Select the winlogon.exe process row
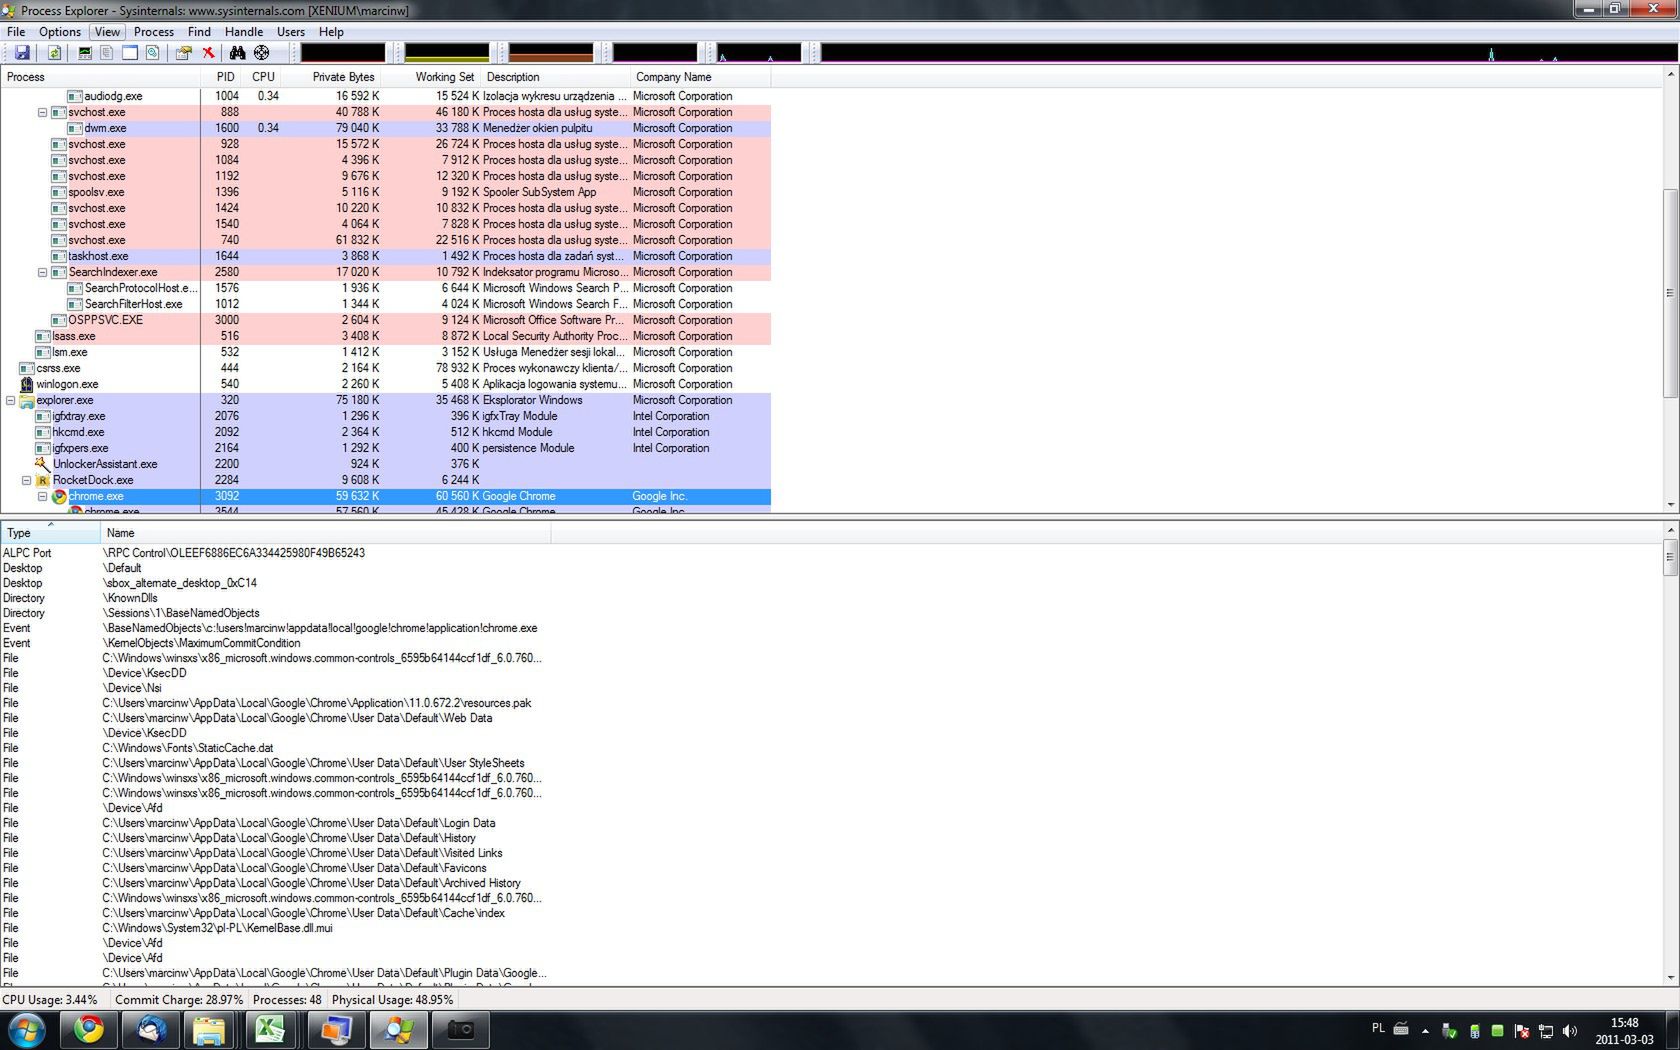Image resolution: width=1680 pixels, height=1050 pixels. click(x=385, y=384)
